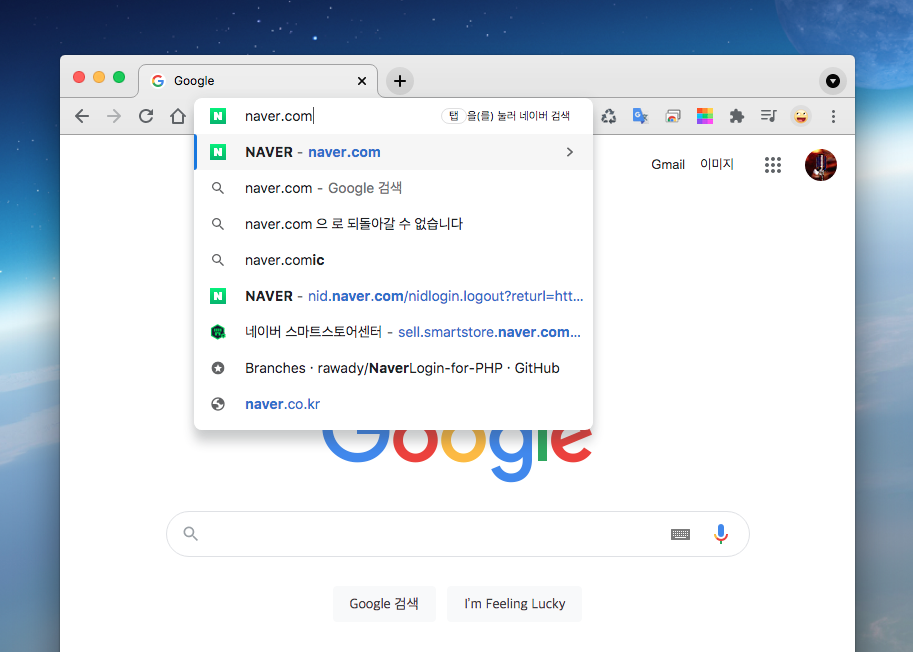Click the I'm Feeling Lucky button
The height and width of the screenshot is (652, 913).
click(514, 604)
